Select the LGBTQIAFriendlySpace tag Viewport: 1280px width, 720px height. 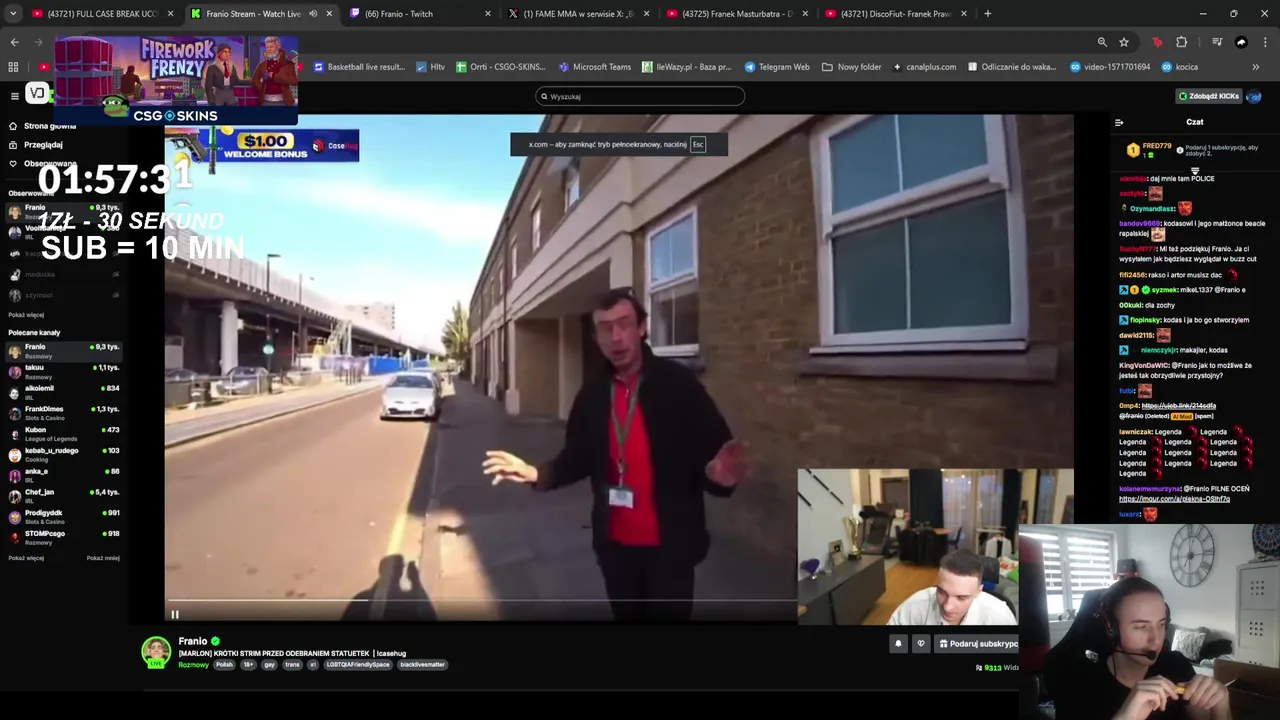pyautogui.click(x=358, y=665)
